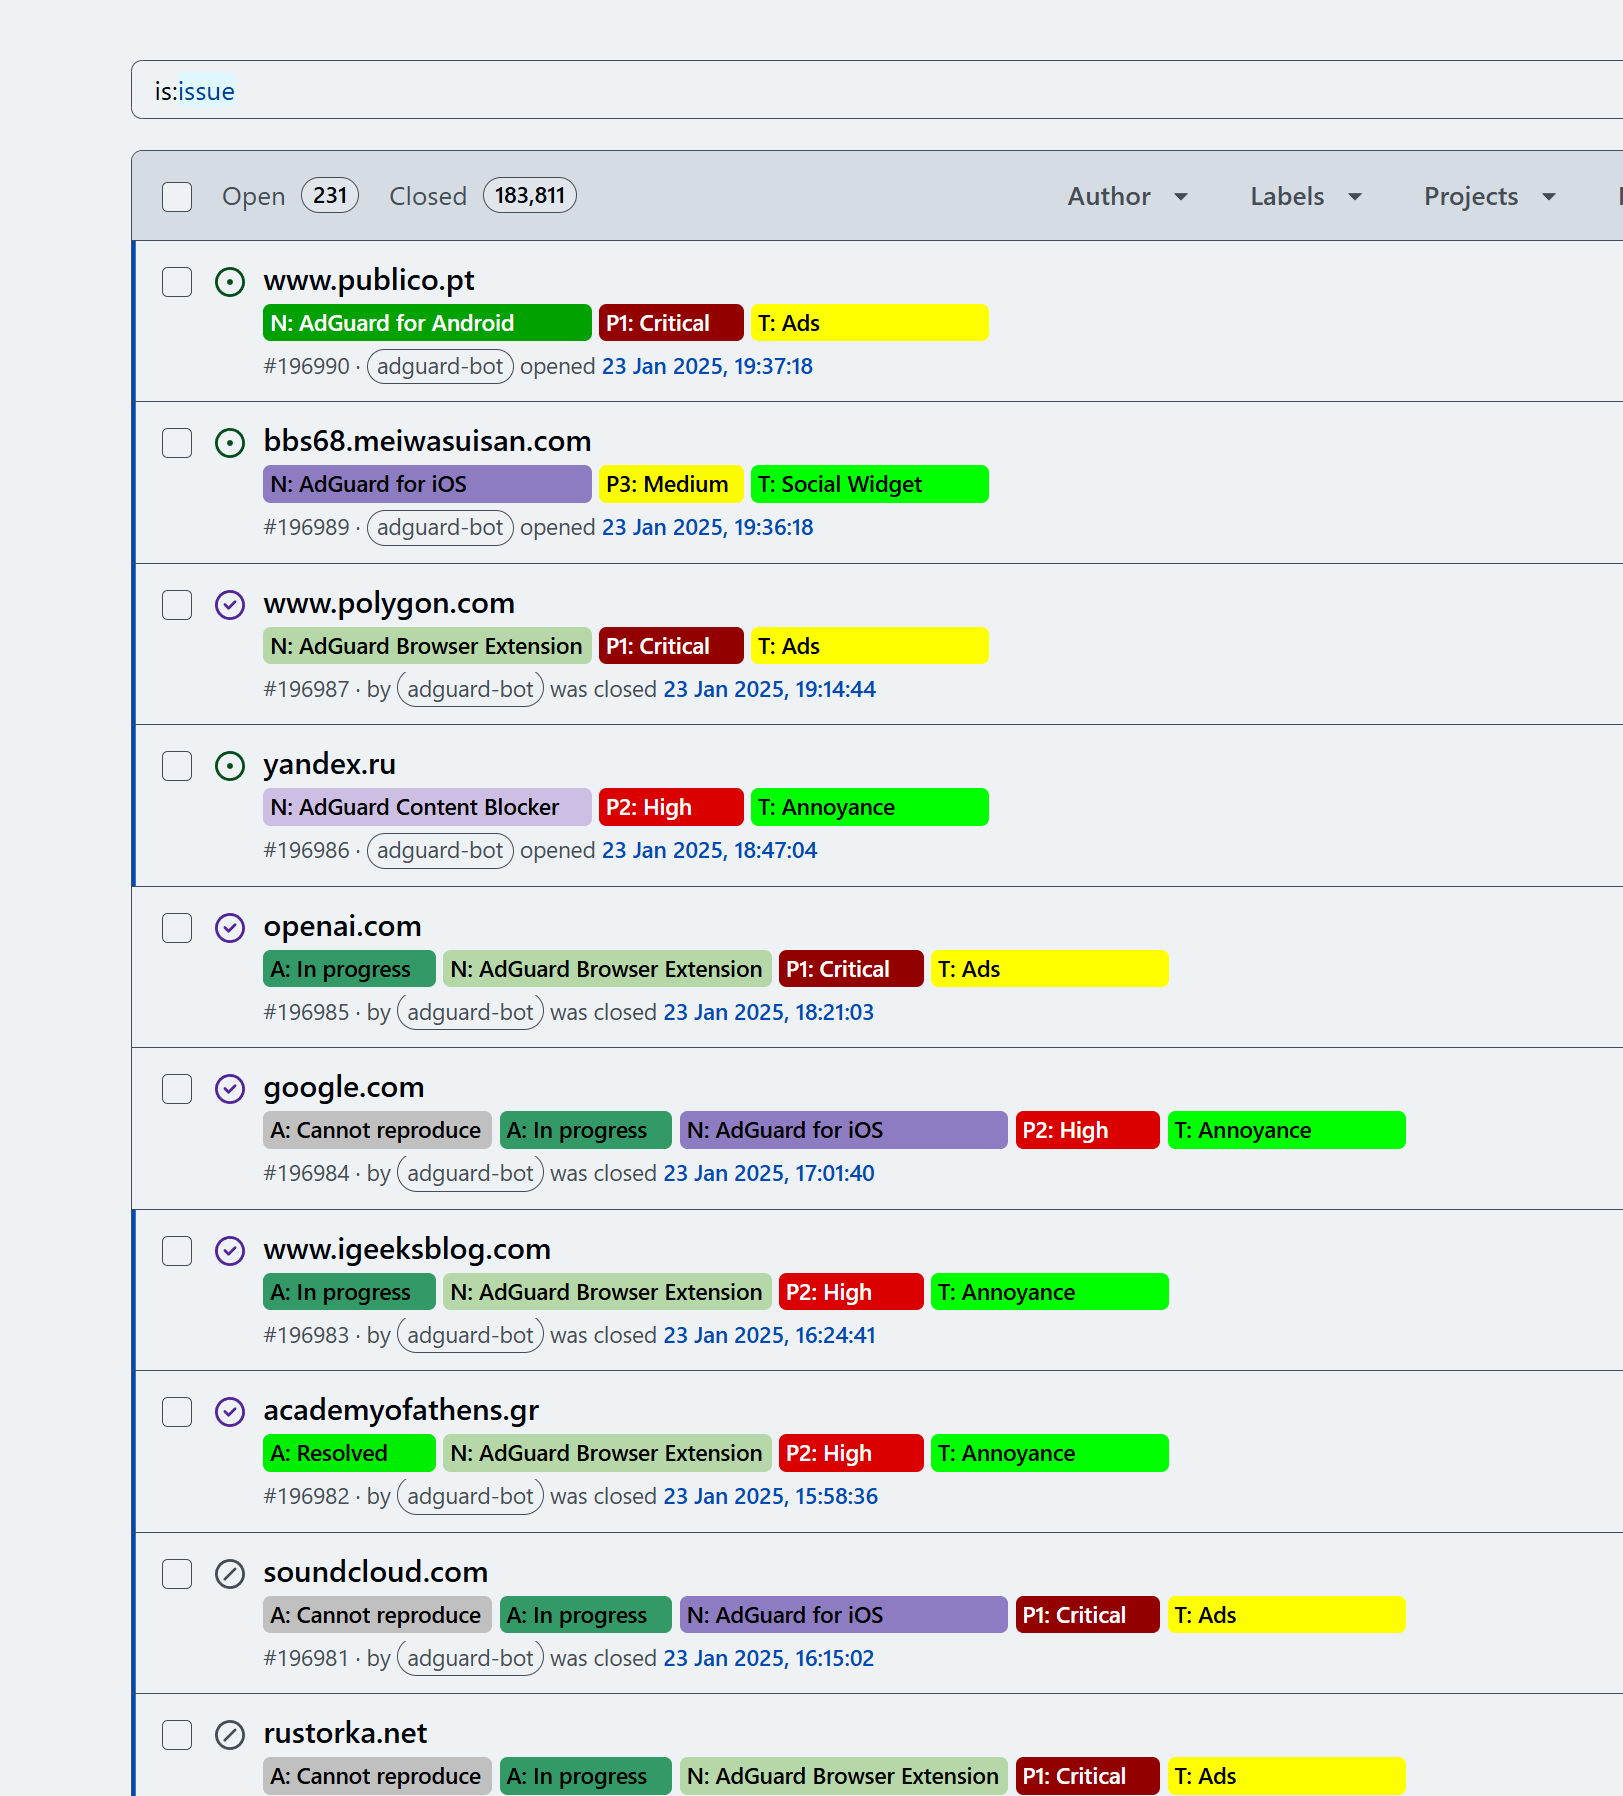Open the openai.com issue
Viewport: 1623px width, 1796px height.
point(343,926)
